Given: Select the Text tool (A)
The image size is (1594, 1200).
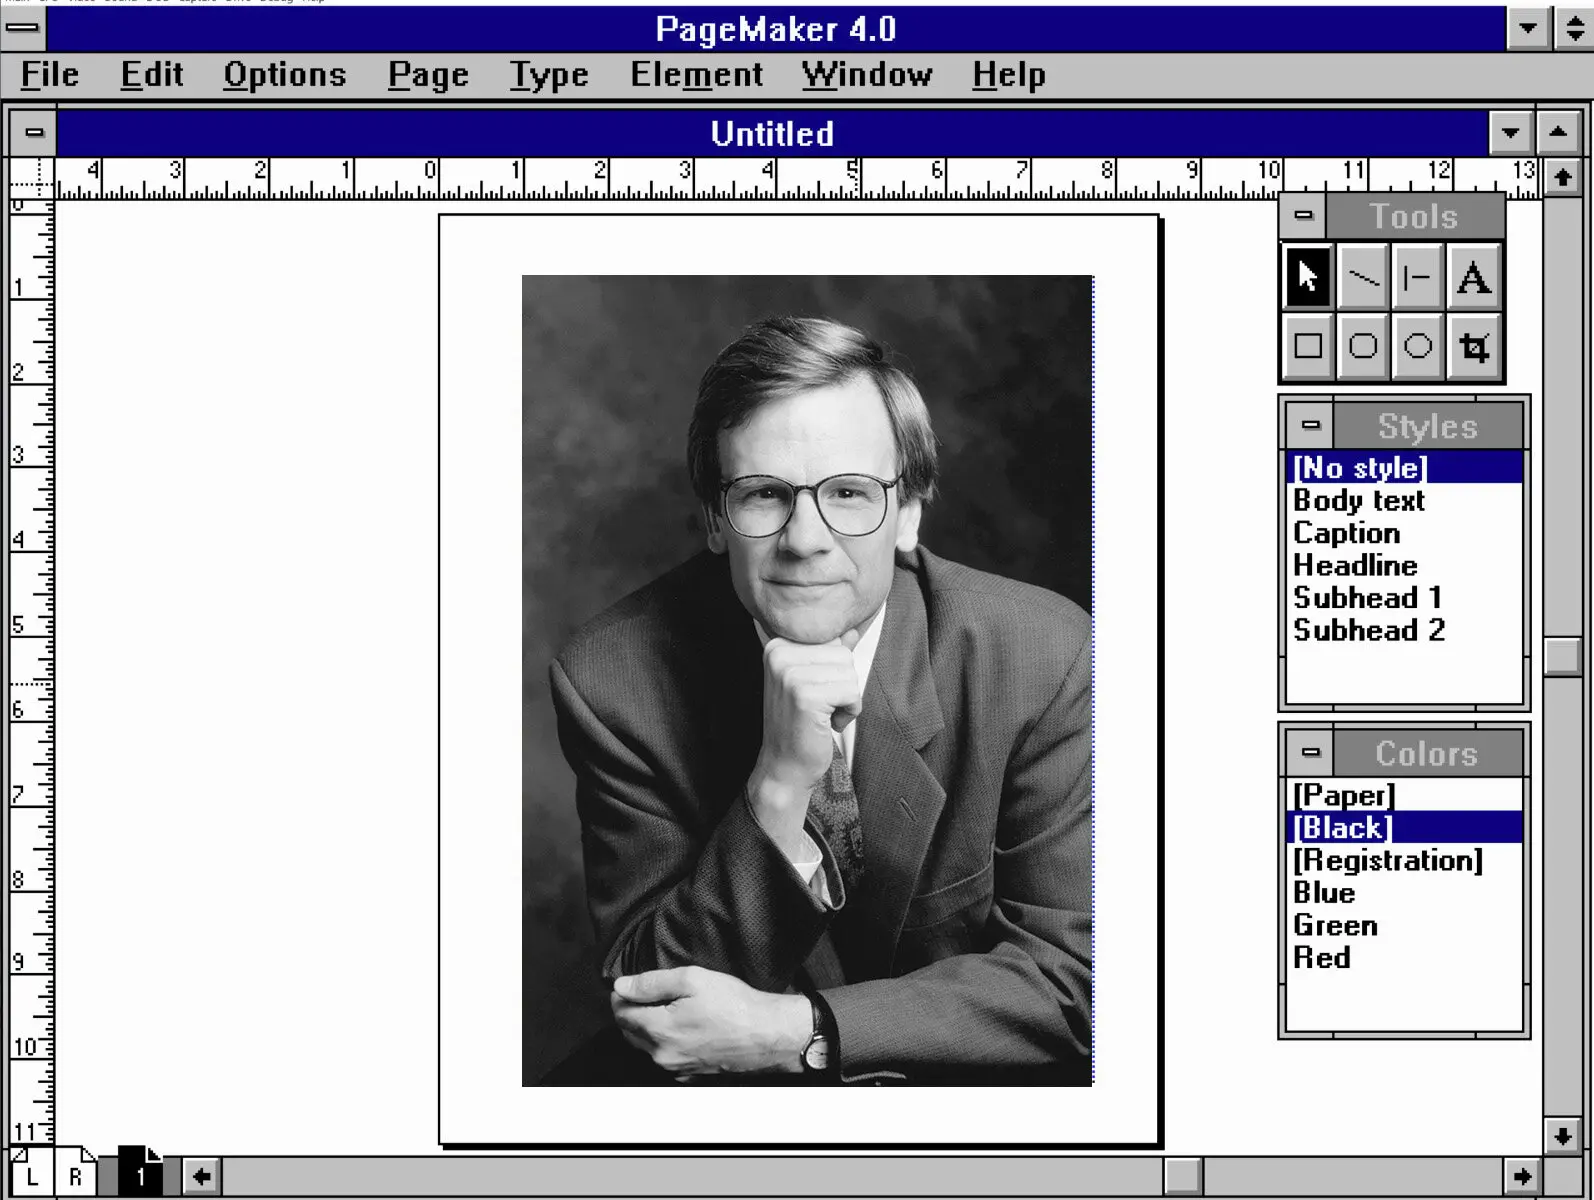Looking at the screenshot, I should [1473, 277].
